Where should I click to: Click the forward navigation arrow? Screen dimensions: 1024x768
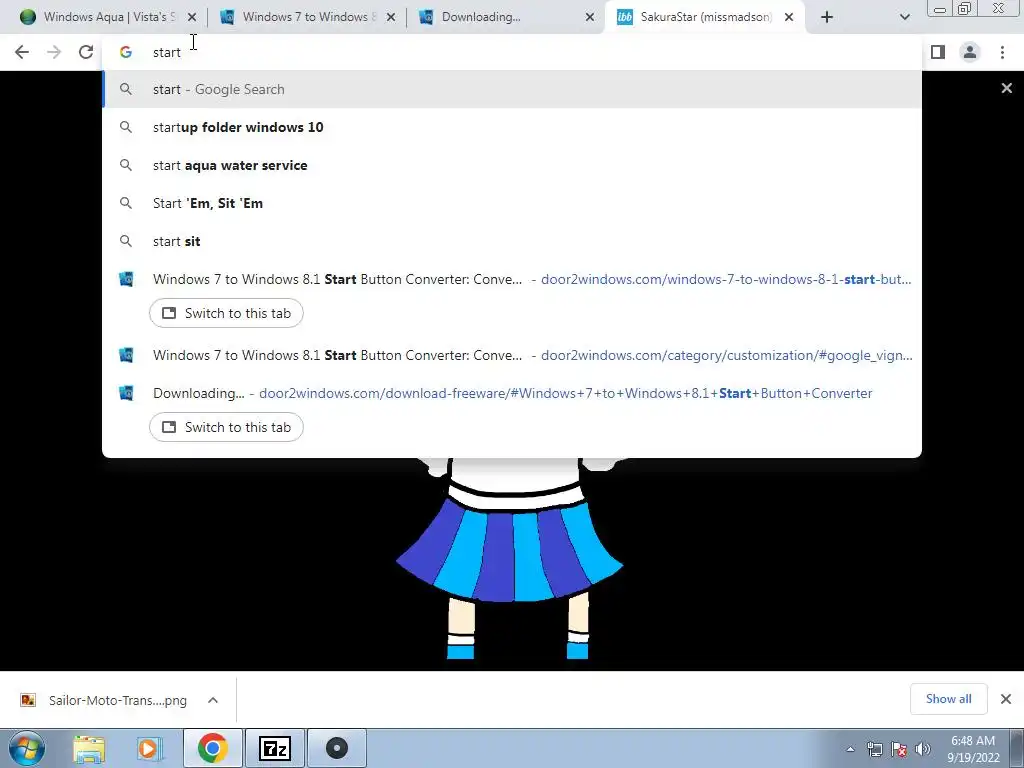coord(54,52)
